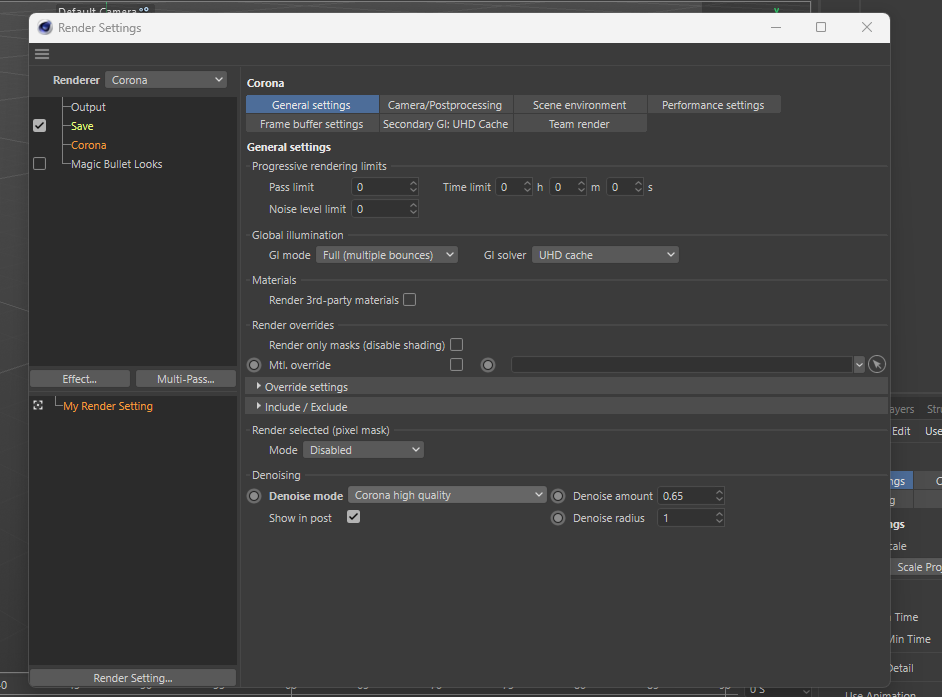The width and height of the screenshot is (942, 697).
Task: Click the Time limit hours stepper
Action: click(527, 187)
